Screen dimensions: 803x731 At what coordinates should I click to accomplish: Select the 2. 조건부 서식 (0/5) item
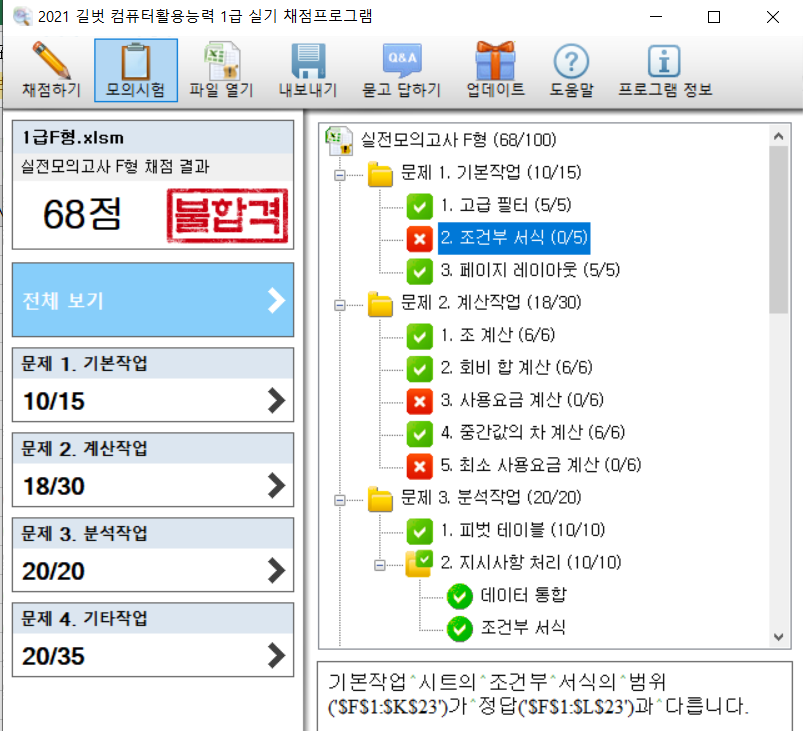(x=514, y=238)
